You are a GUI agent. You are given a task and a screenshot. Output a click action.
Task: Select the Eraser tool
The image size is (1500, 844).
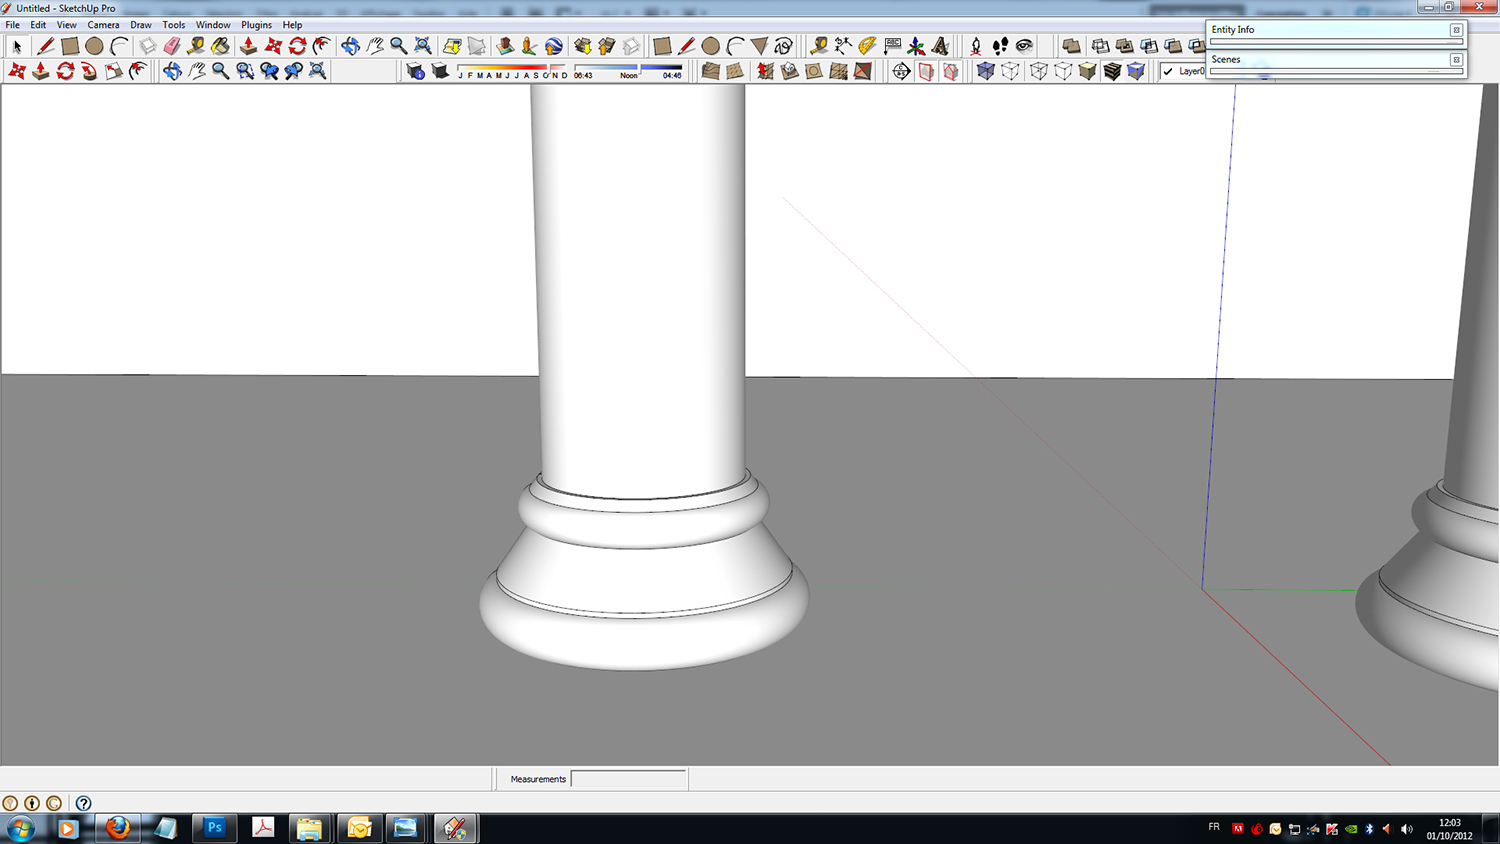pyautogui.click(x=171, y=46)
